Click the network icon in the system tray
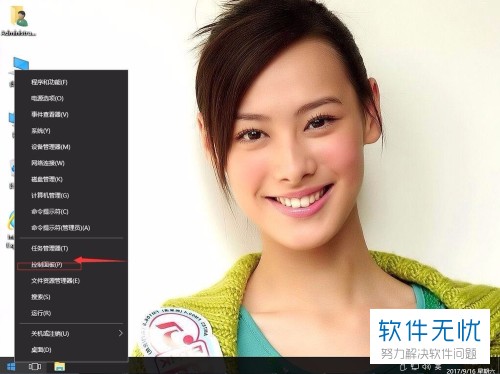This screenshot has width=500, height=374. [415, 367]
